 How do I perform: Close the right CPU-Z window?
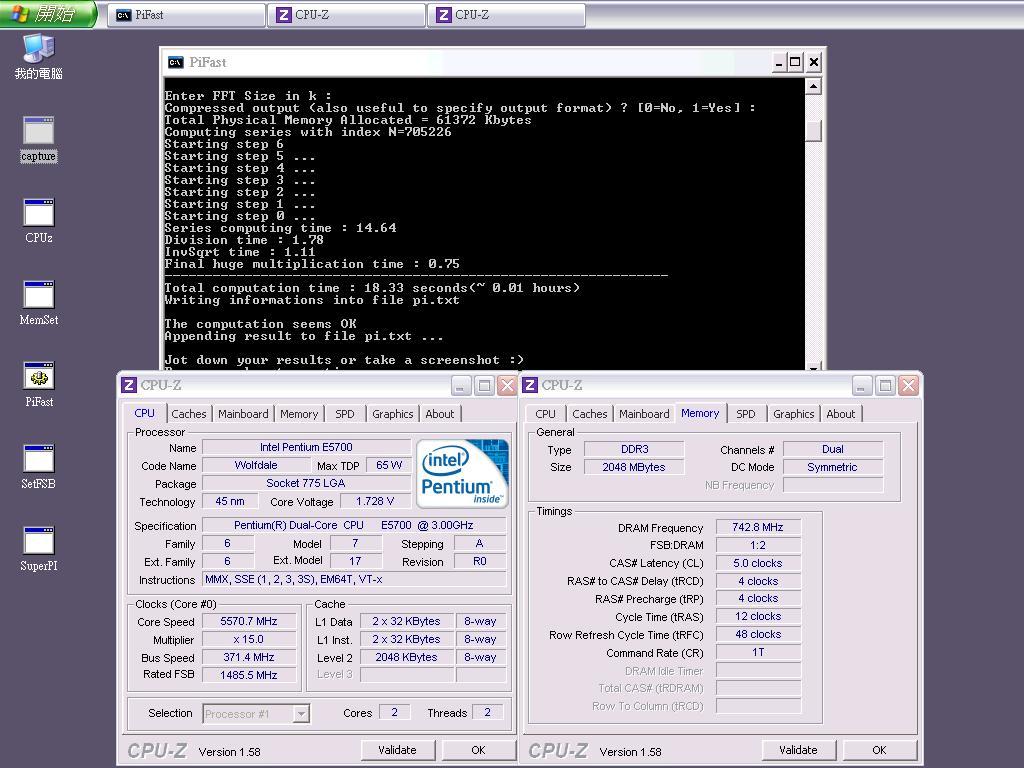[908, 385]
